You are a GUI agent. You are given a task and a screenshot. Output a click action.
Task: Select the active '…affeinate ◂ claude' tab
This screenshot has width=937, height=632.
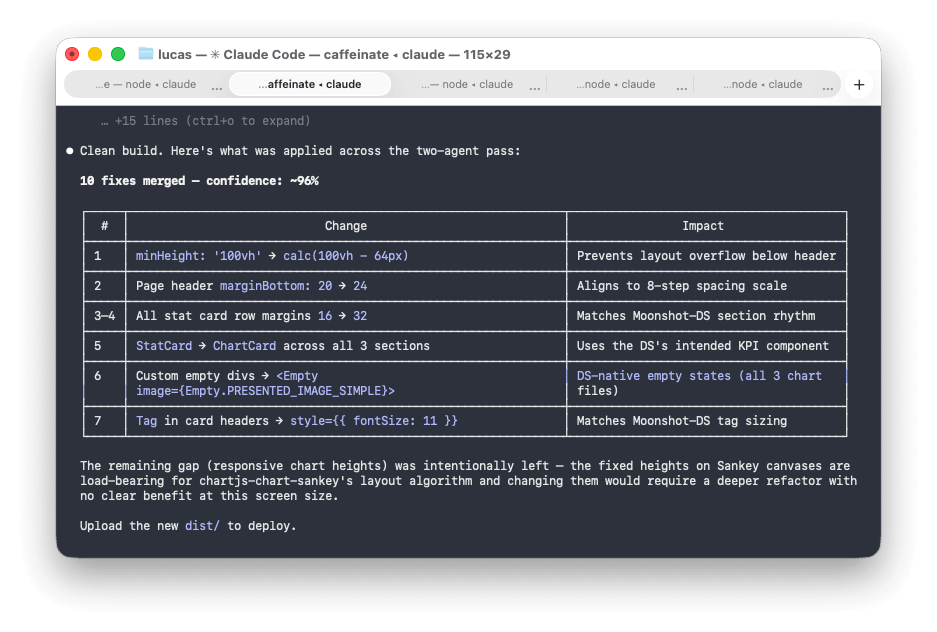point(310,85)
